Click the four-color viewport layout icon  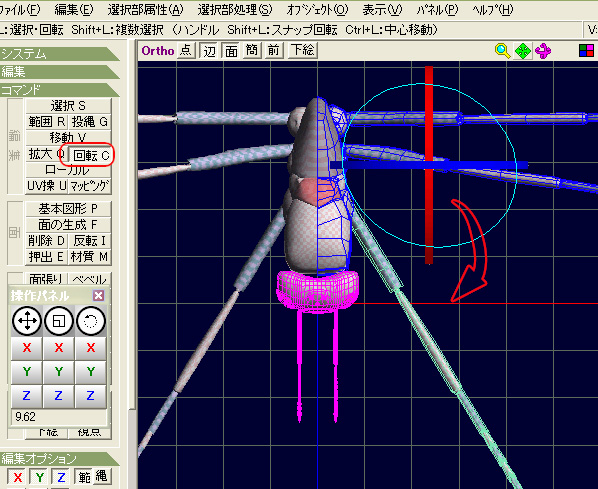(586, 51)
